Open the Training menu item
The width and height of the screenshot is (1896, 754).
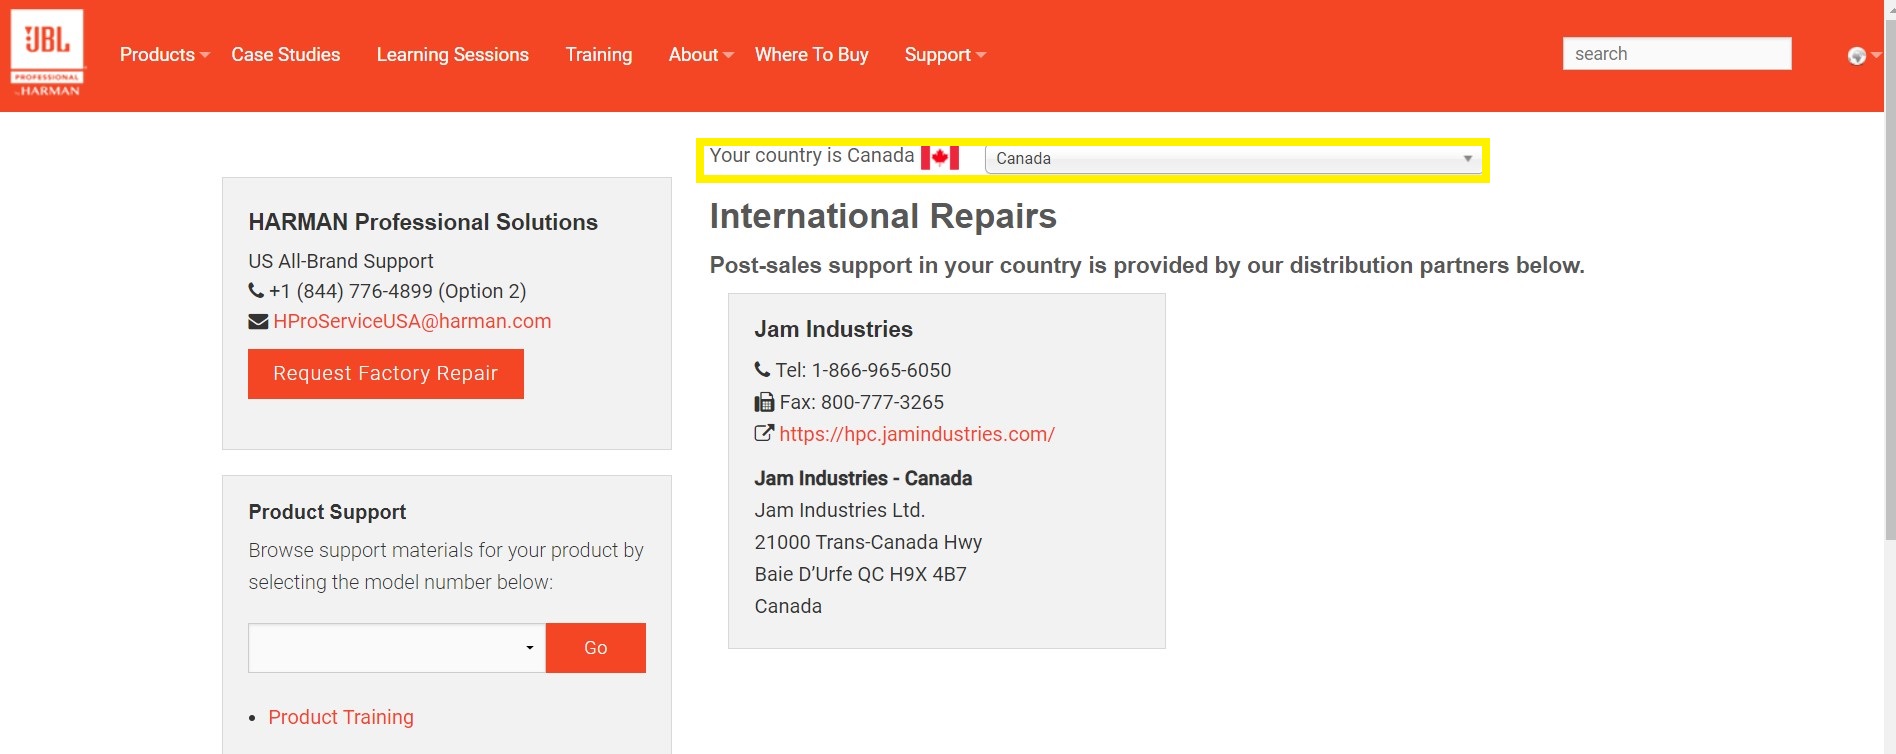pos(599,55)
